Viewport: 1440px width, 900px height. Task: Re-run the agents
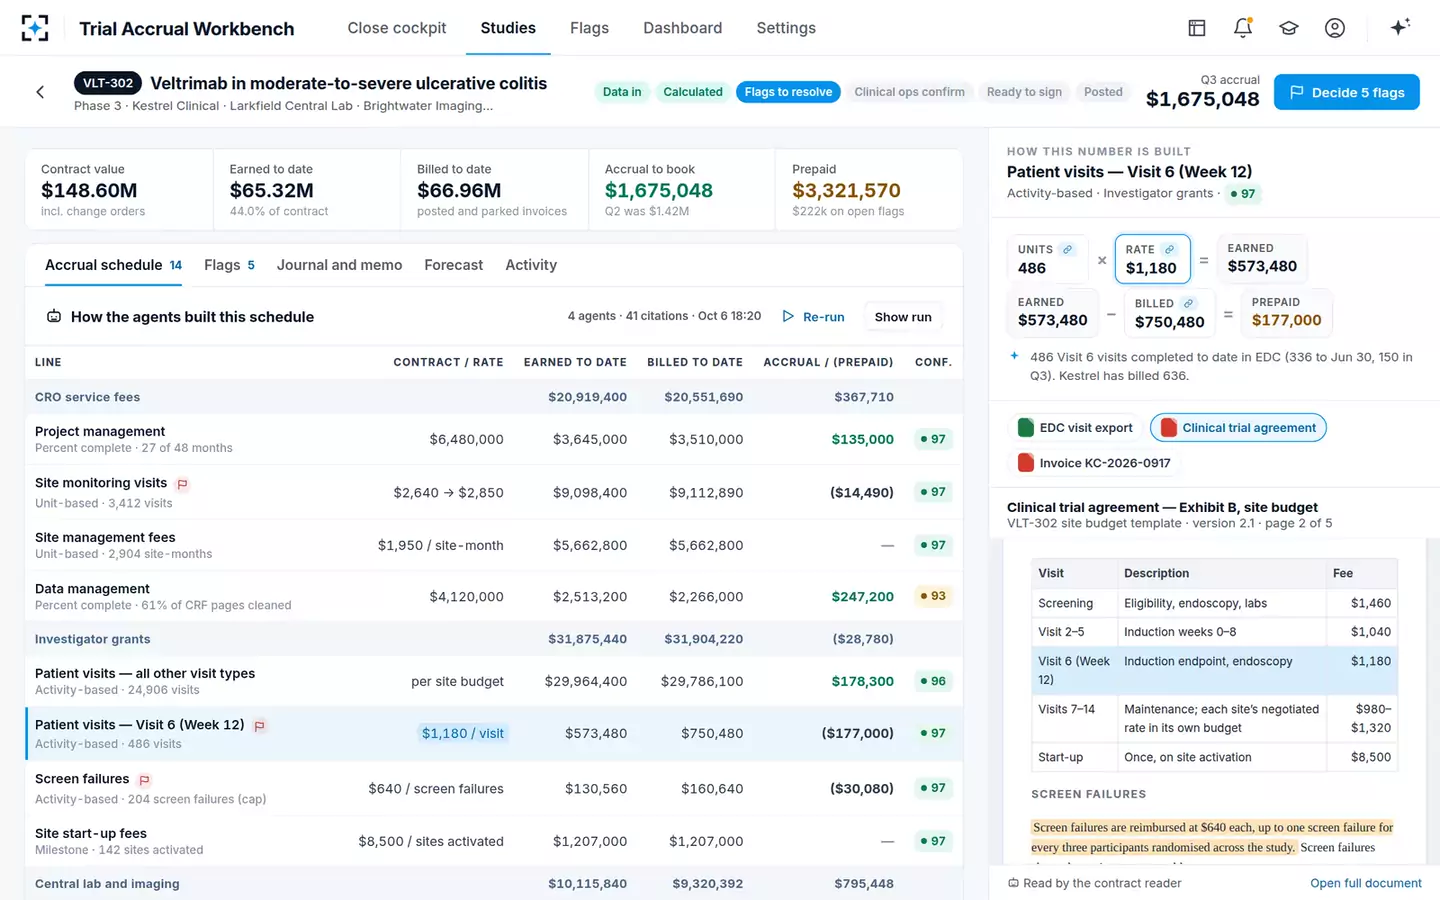813,317
